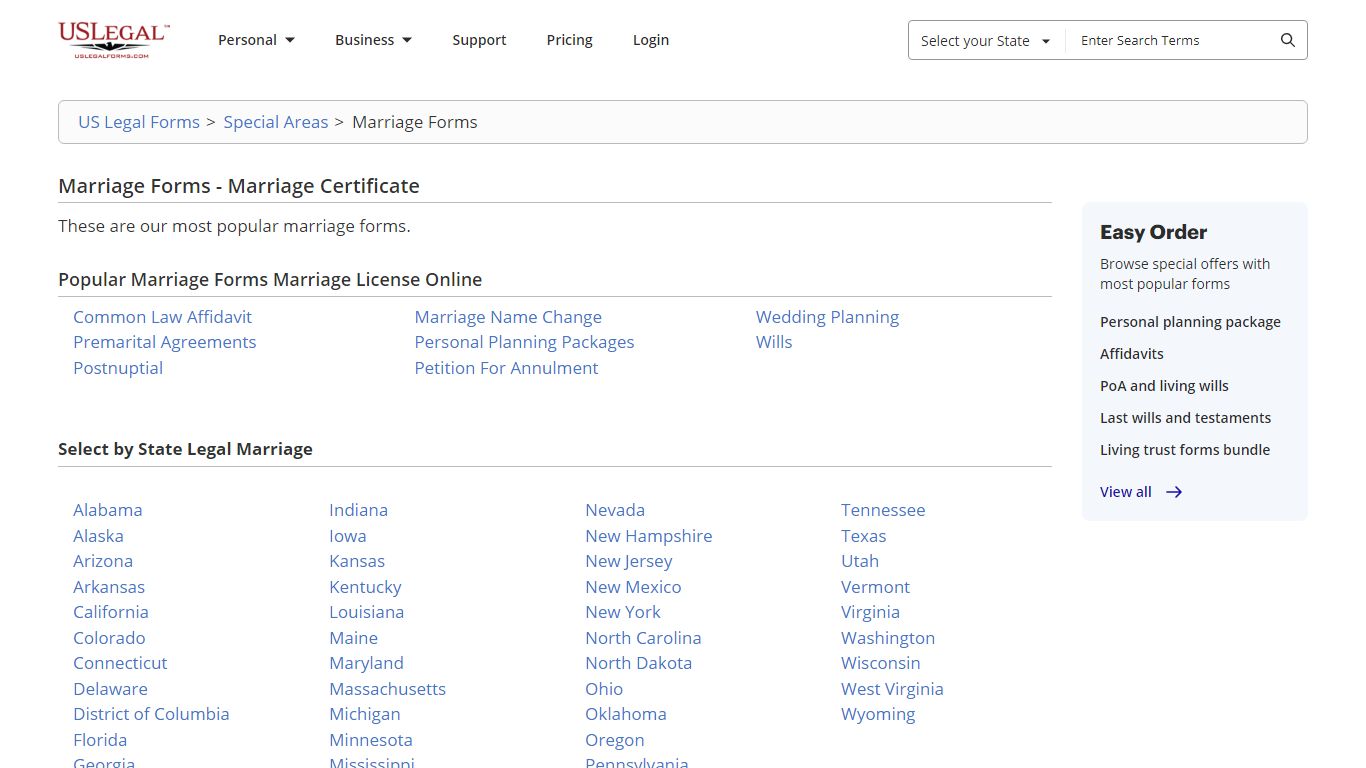Choose Colorado from state list
This screenshot has height=768, width=1366.
click(x=109, y=638)
